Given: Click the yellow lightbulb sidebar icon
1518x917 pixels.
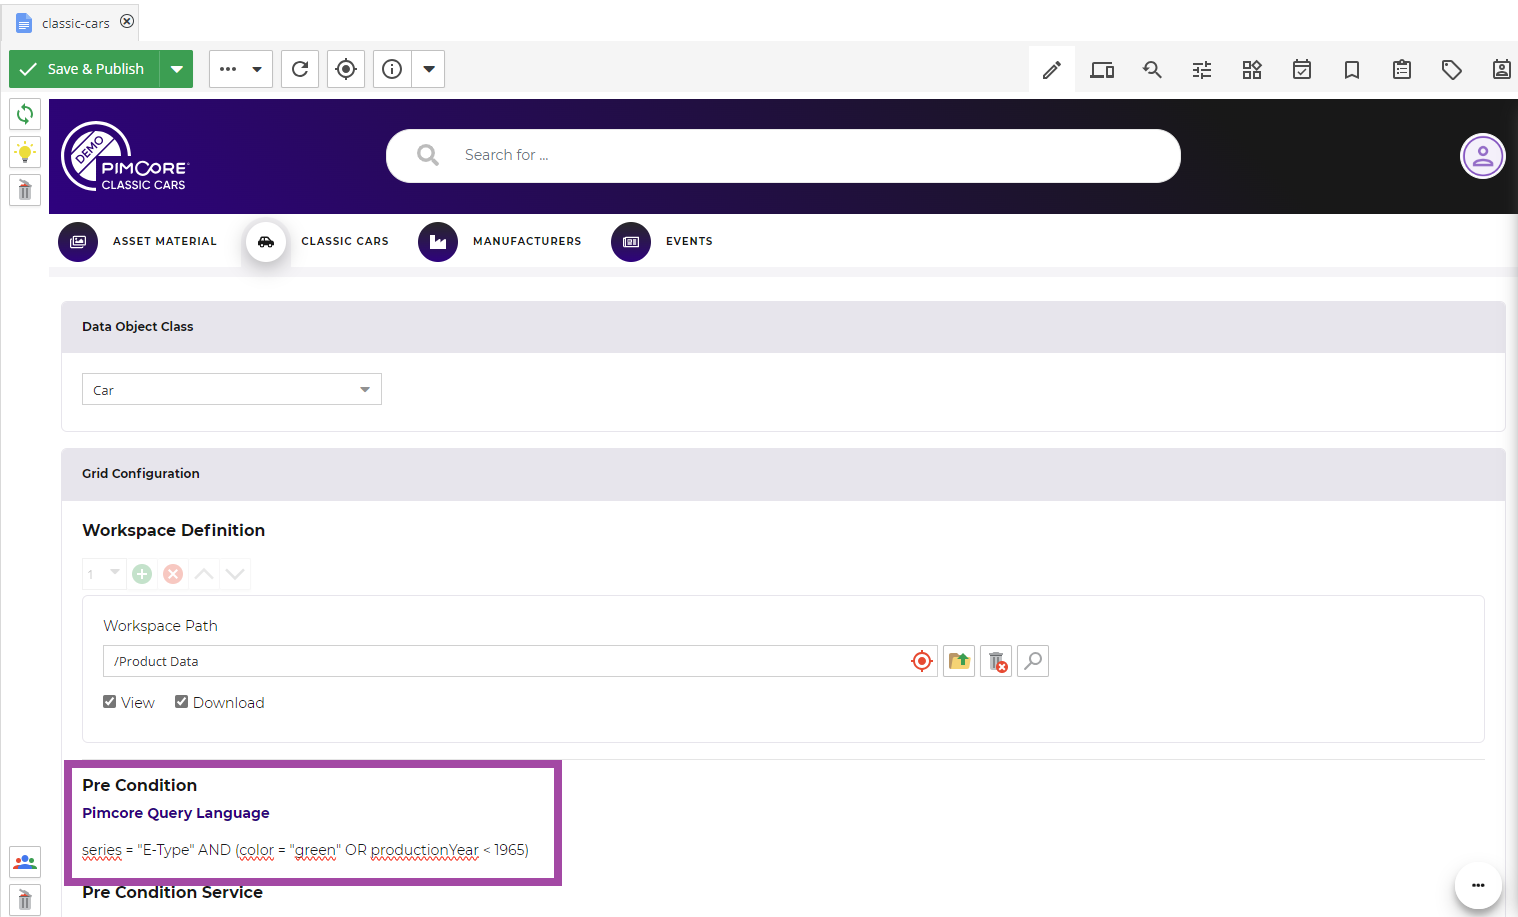Looking at the screenshot, I should pyautogui.click(x=24, y=152).
